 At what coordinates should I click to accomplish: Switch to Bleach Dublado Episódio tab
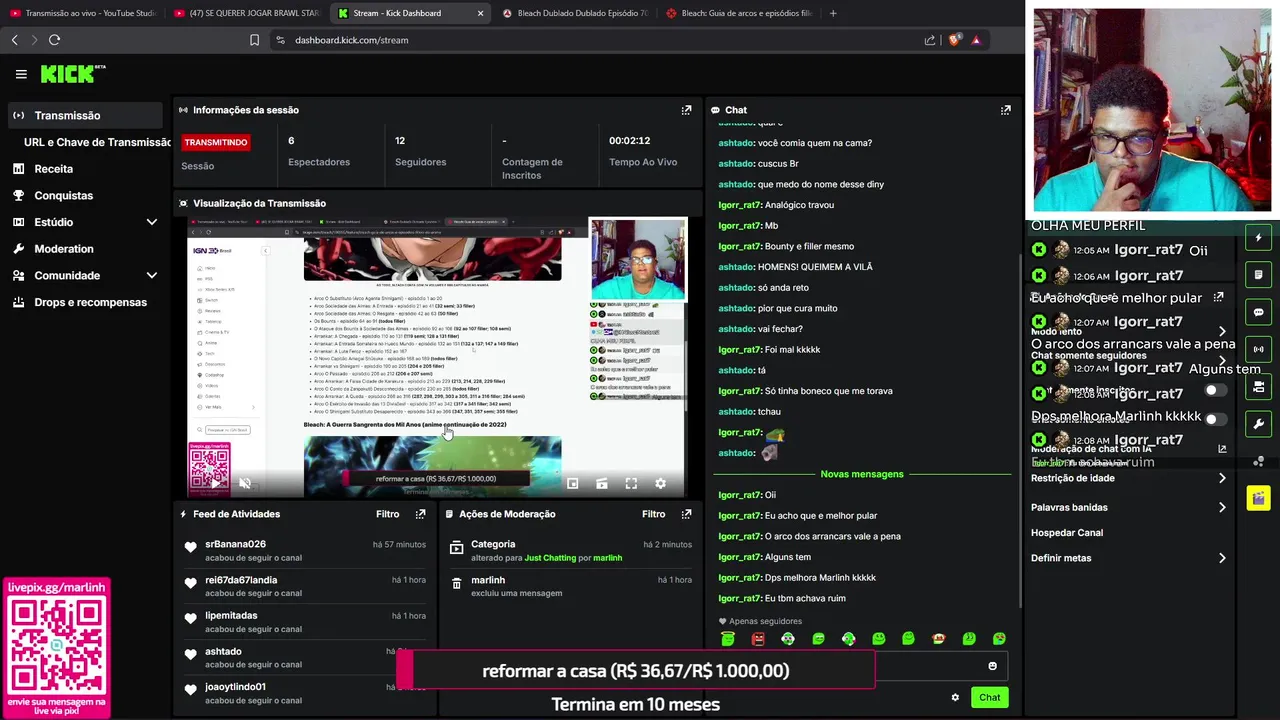pyautogui.click(x=575, y=13)
